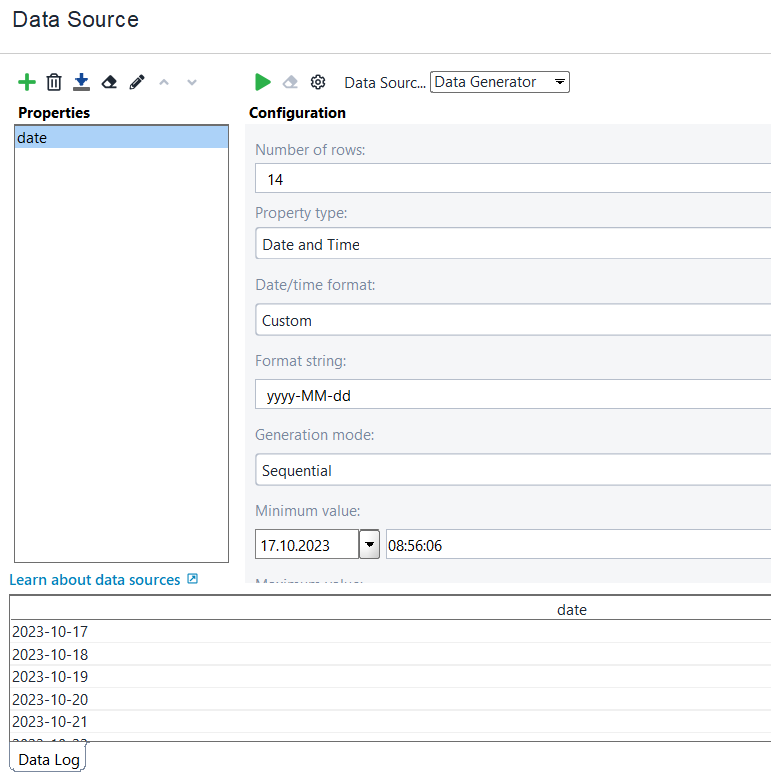Image resolution: width=771 pixels, height=779 pixels.
Task: Delete the selected property with trash icon
Action: pos(54,82)
